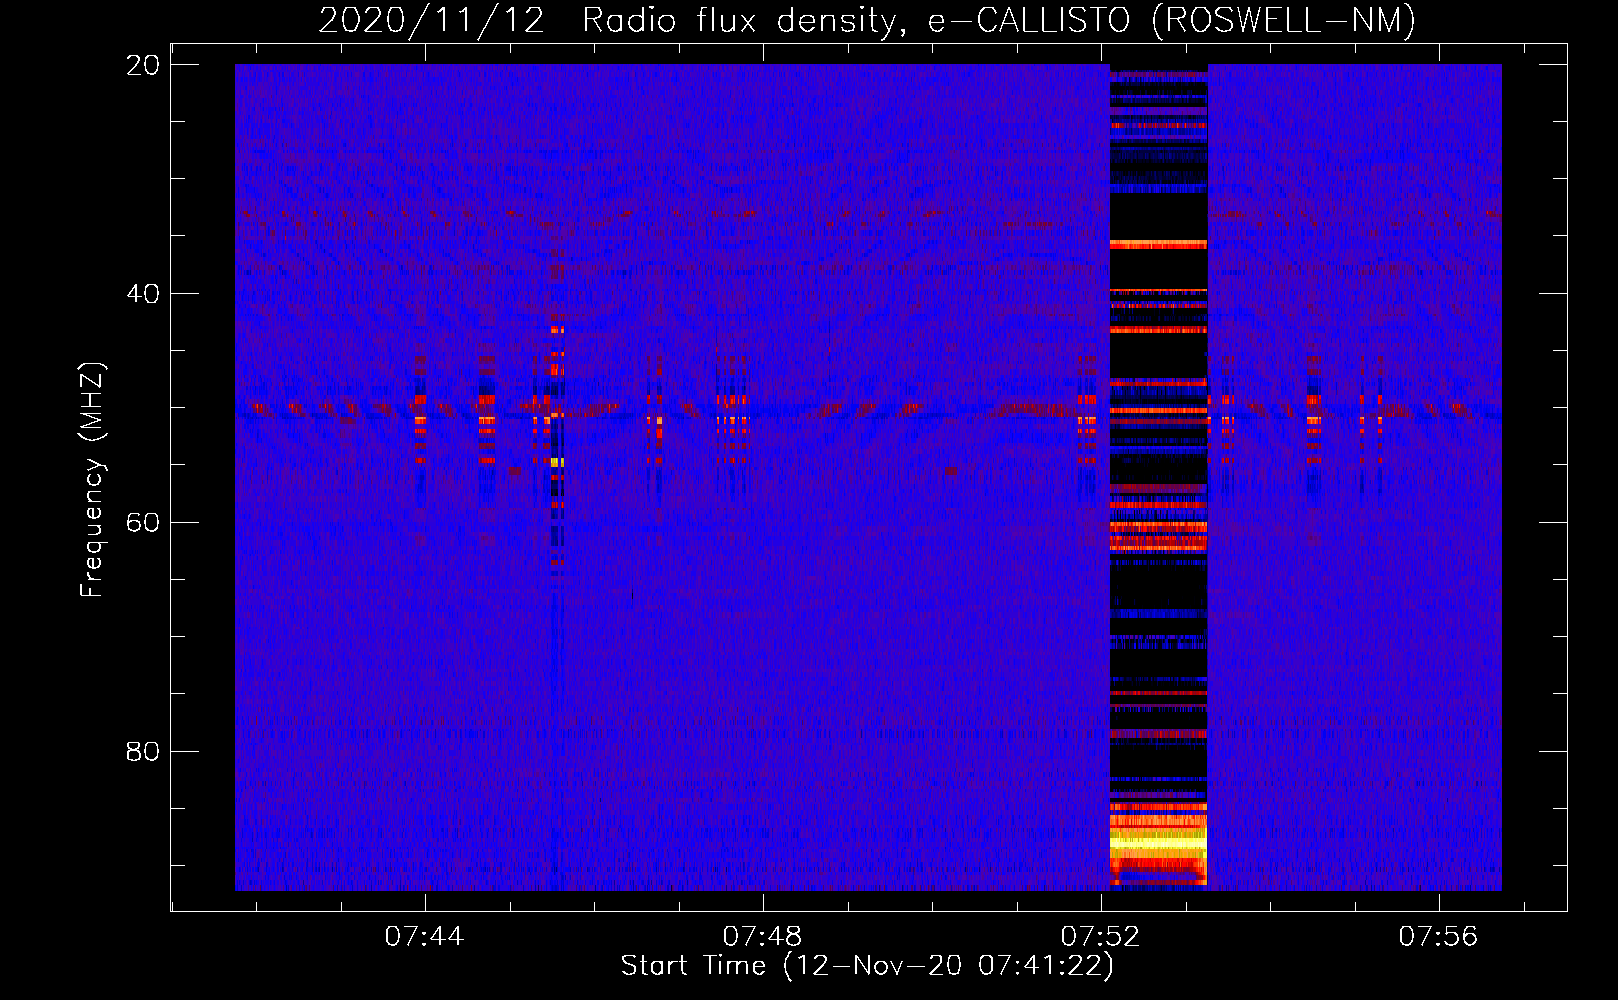Click the '80' frequency tick label
Viewport: 1618px width, 1000px height.
point(144,751)
